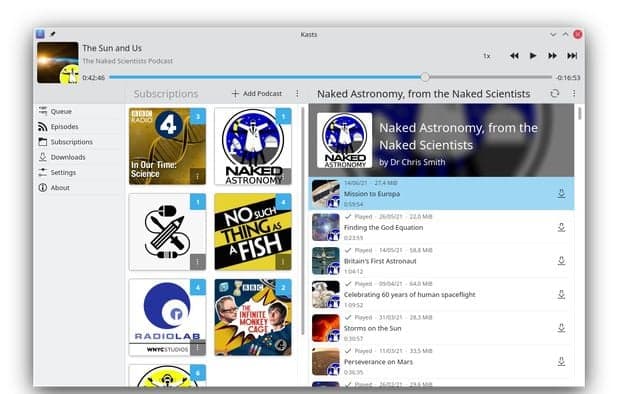Image resolution: width=618 pixels, height=394 pixels.
Task: Click the played portion of the seek bar
Action: [x=265, y=77]
